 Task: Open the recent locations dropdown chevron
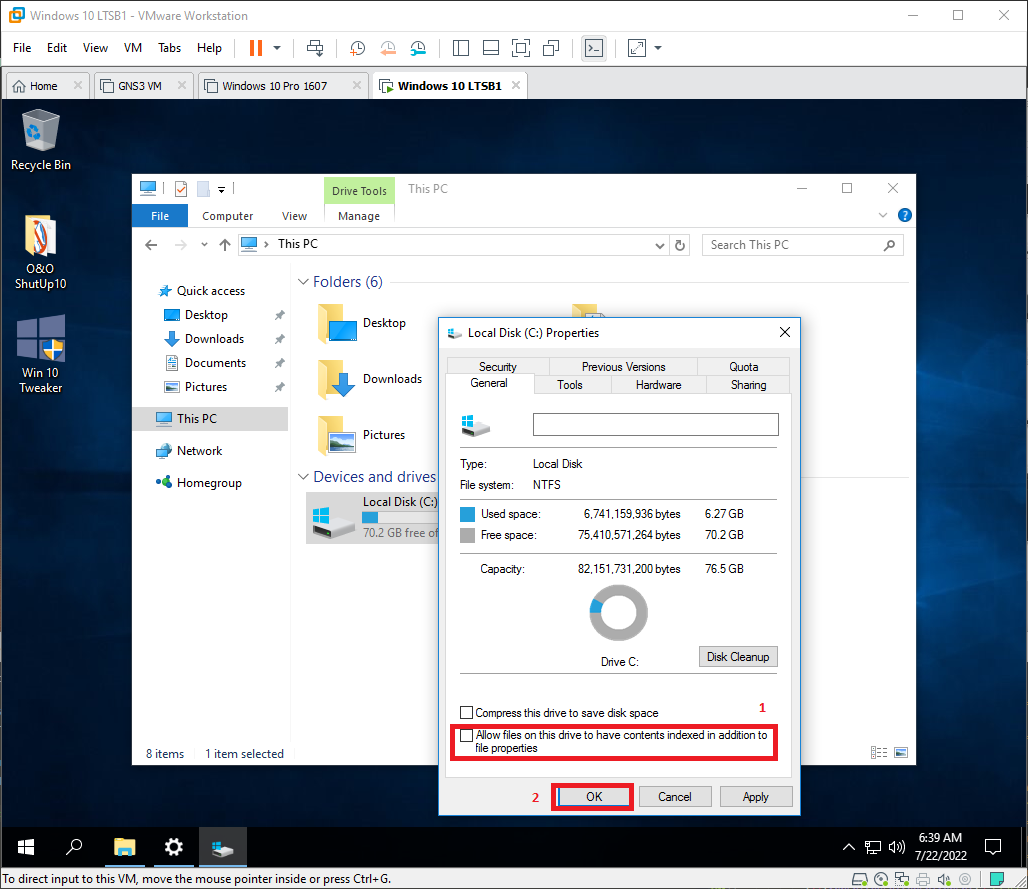click(204, 245)
